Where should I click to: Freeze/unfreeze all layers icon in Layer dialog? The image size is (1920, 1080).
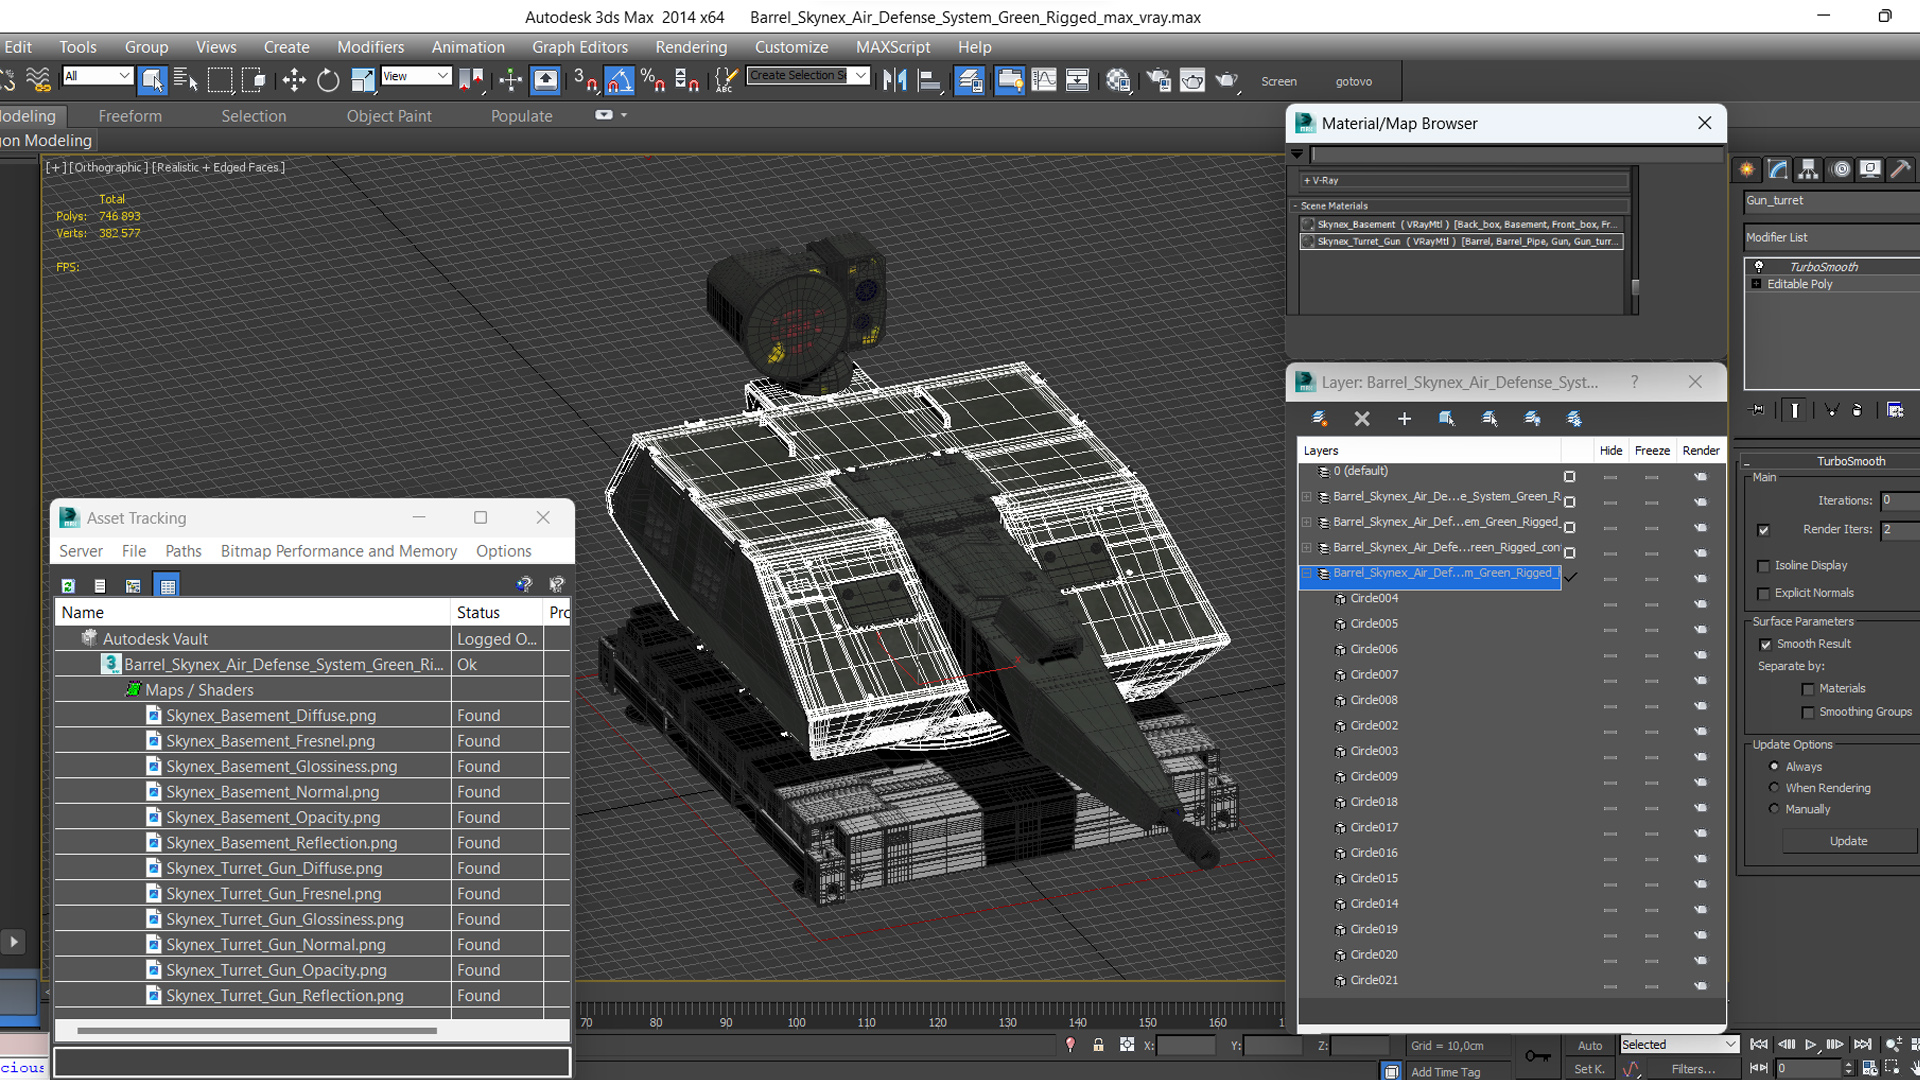pyautogui.click(x=1574, y=419)
